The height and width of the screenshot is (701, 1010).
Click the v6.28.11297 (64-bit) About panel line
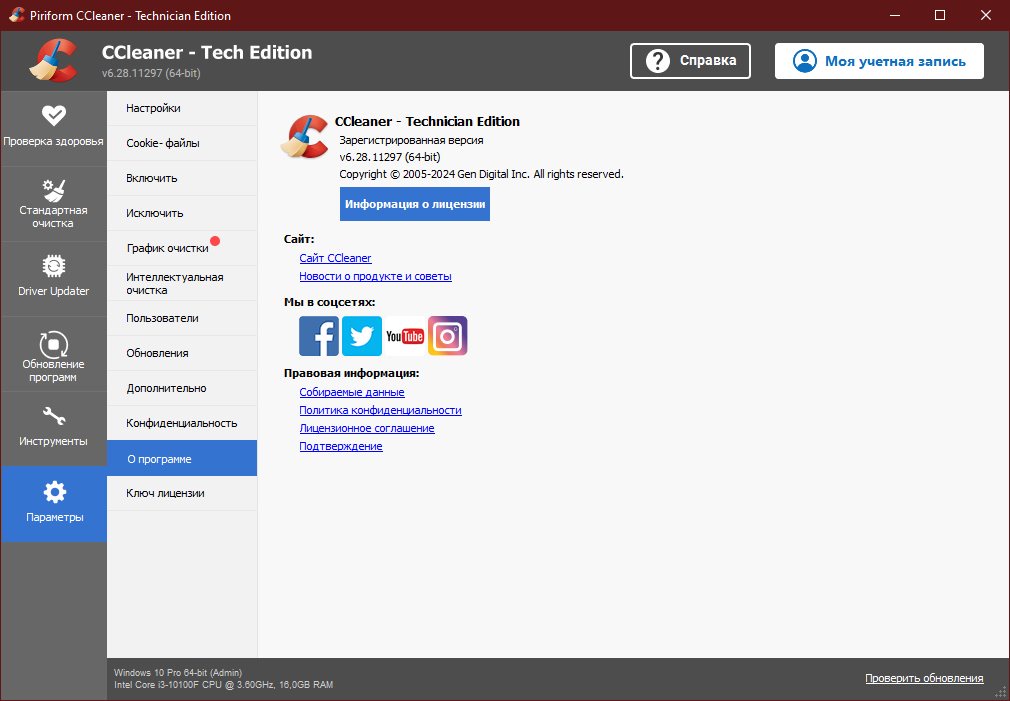pos(390,157)
